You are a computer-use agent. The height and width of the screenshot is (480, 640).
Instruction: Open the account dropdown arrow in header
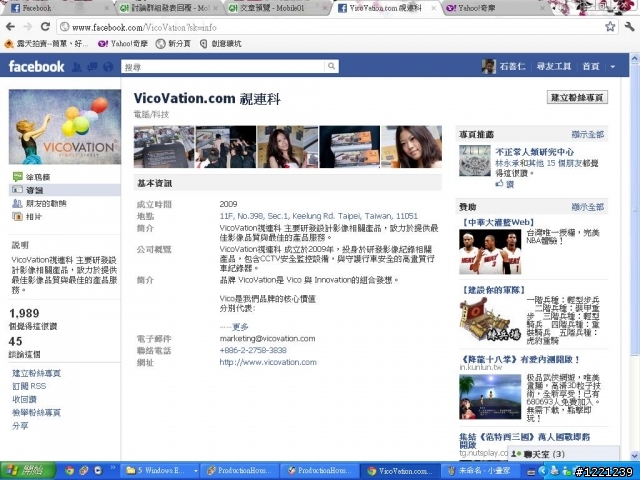click(613, 67)
